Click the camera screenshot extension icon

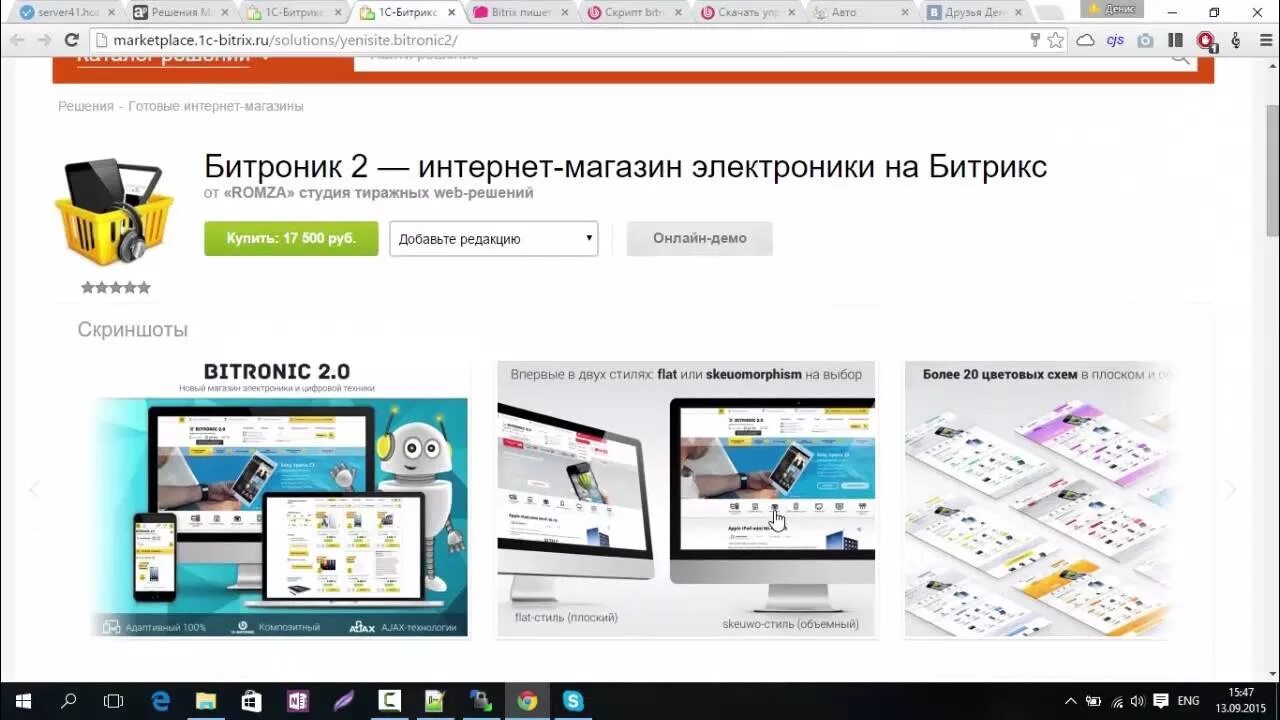[x=1145, y=40]
